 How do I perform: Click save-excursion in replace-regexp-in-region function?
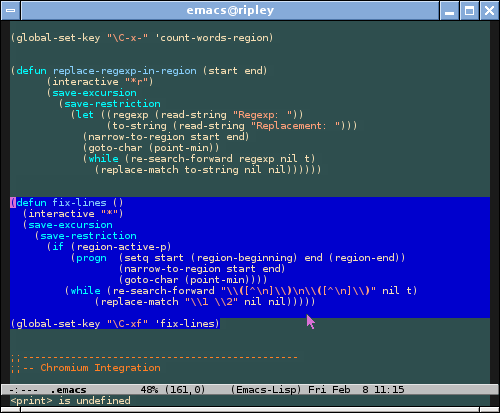pyautogui.click(x=94, y=93)
